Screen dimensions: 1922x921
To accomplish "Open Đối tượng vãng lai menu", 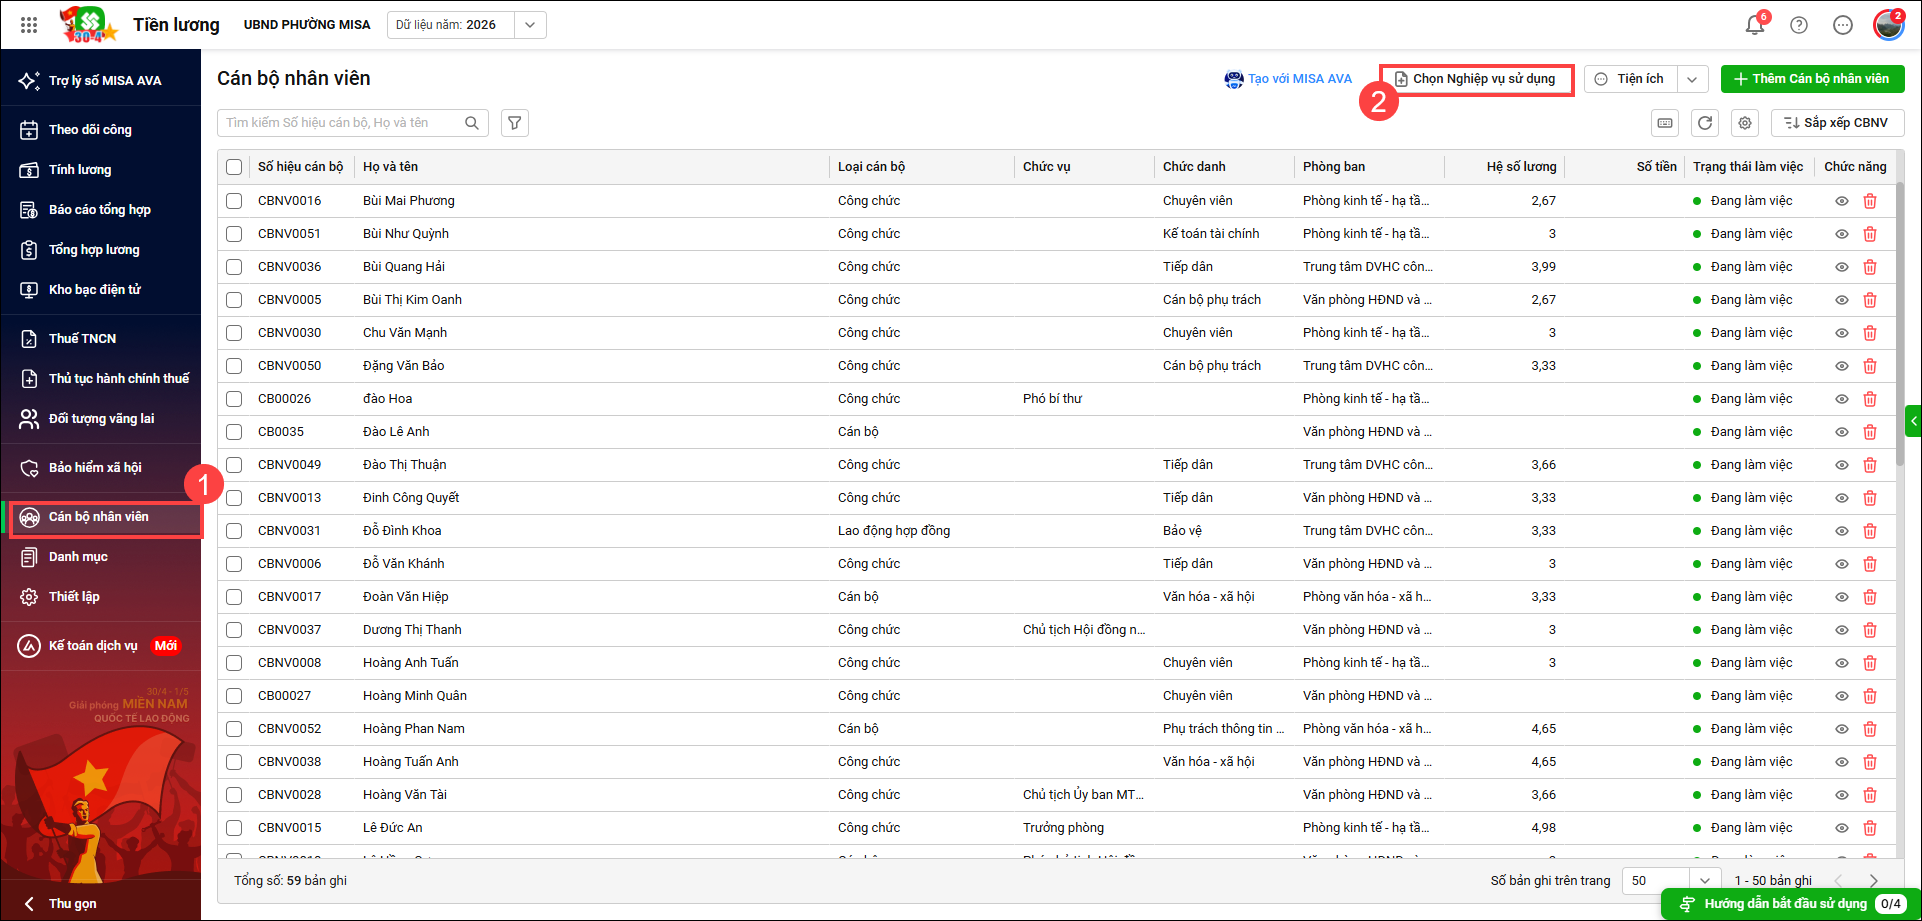I will pos(101,419).
